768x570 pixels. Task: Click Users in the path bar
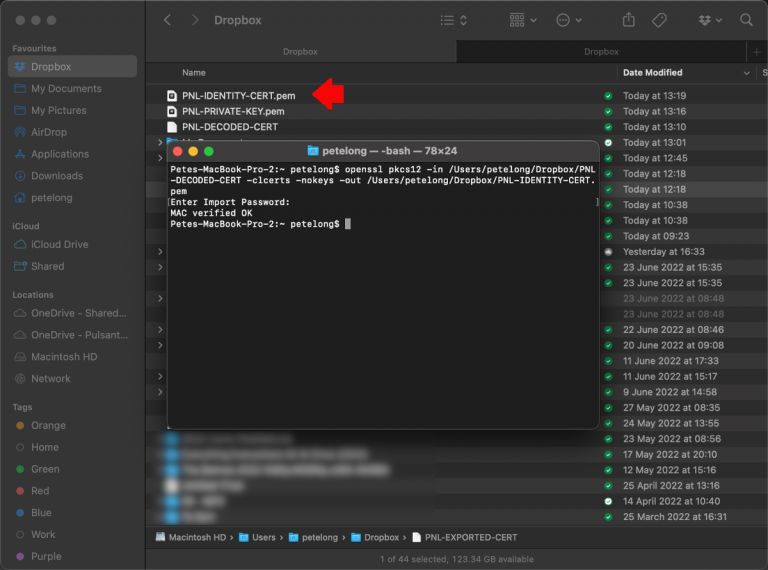coord(257,537)
